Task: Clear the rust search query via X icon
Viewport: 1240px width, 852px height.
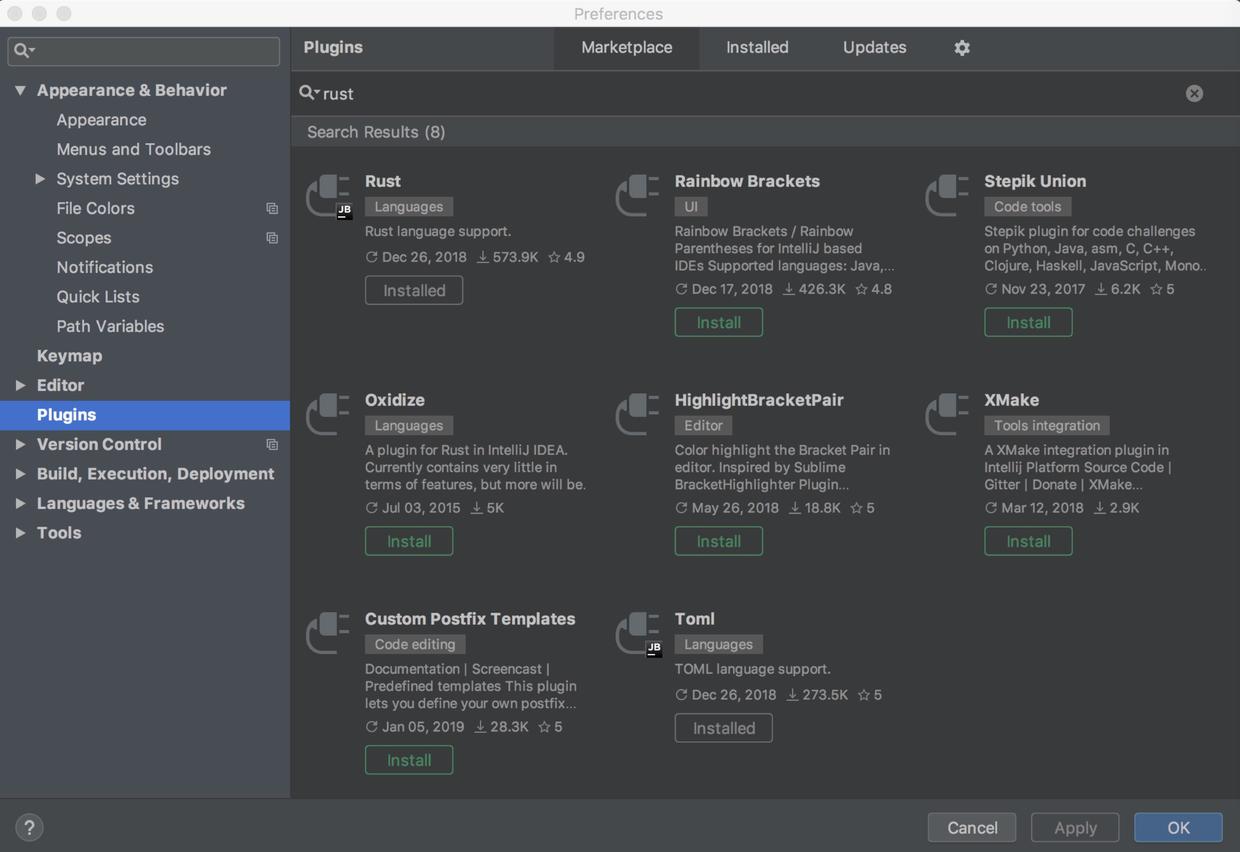Action: point(1194,93)
